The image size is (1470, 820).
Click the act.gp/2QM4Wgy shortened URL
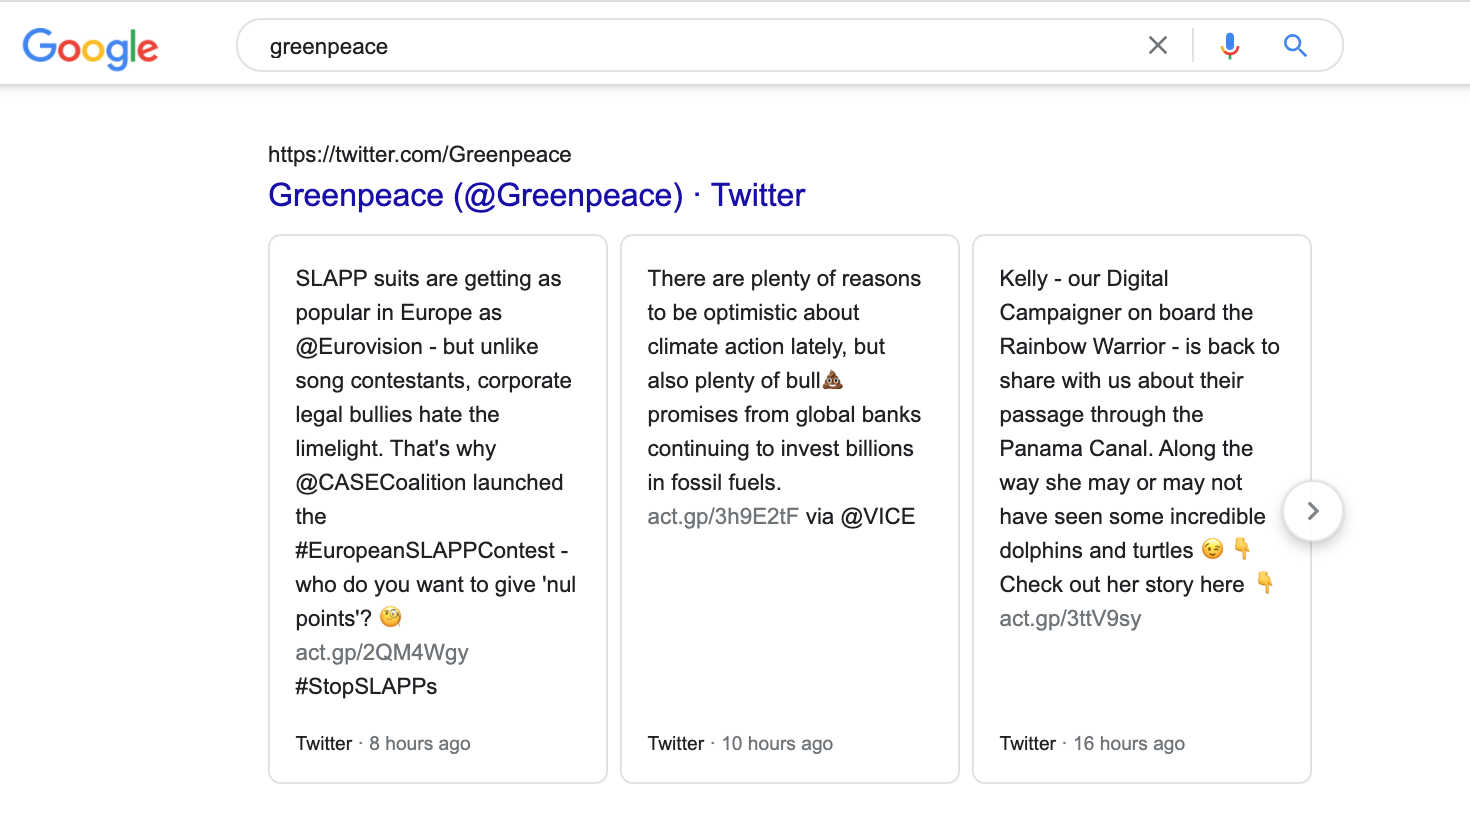pos(382,652)
